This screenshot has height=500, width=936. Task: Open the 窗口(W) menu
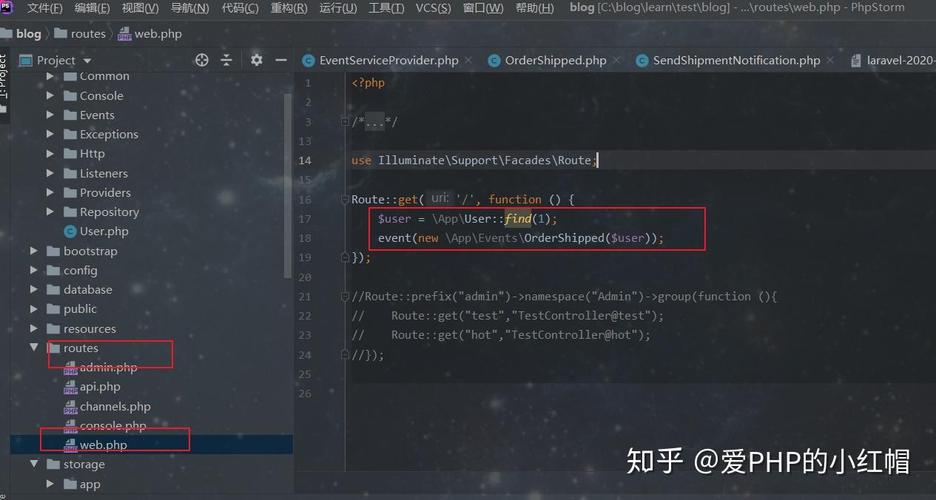coord(483,8)
